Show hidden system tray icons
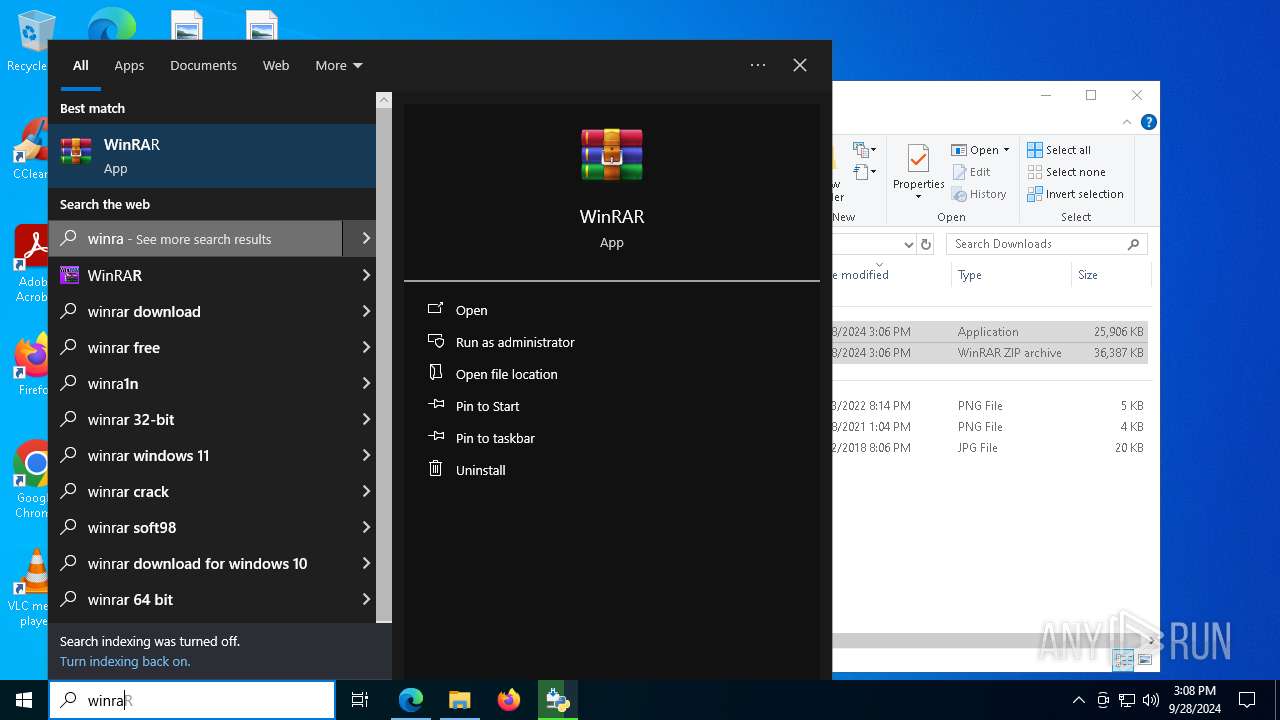Screen dimensions: 1280x720 [1078, 700]
